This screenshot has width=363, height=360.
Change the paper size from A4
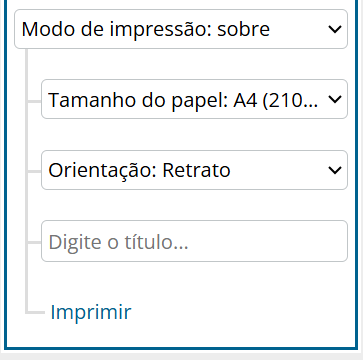pyautogui.click(x=194, y=99)
